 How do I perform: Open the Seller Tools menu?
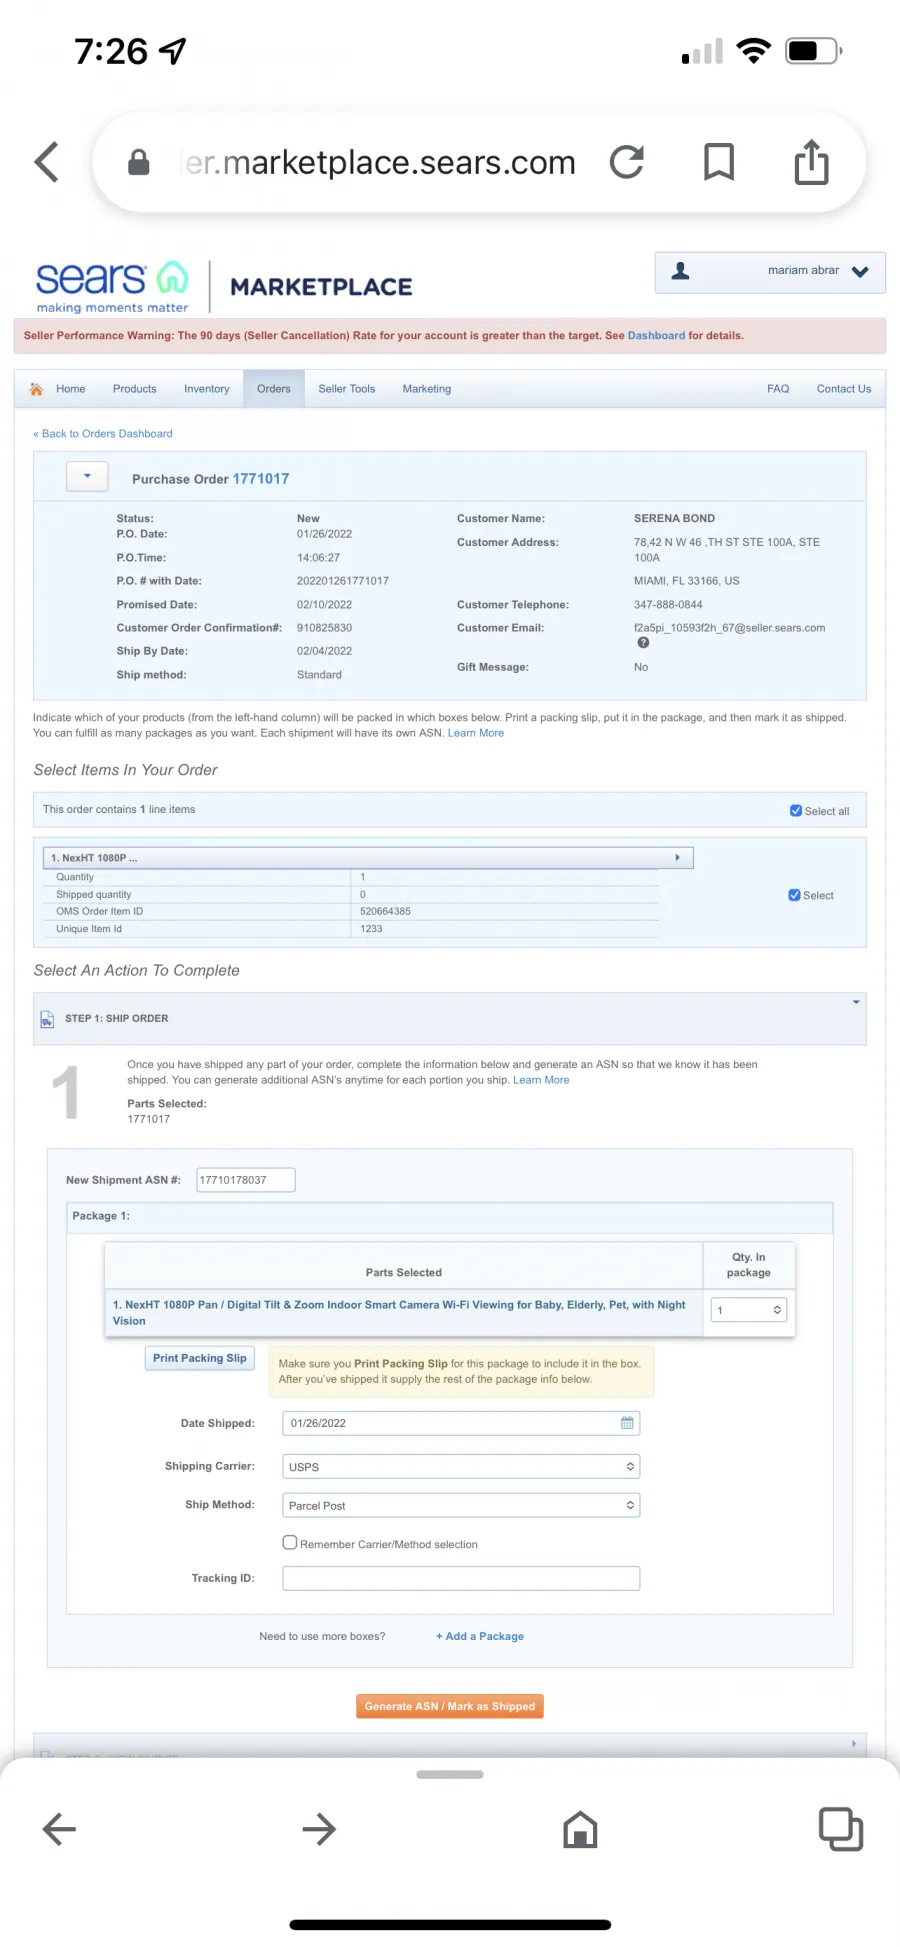tap(347, 389)
